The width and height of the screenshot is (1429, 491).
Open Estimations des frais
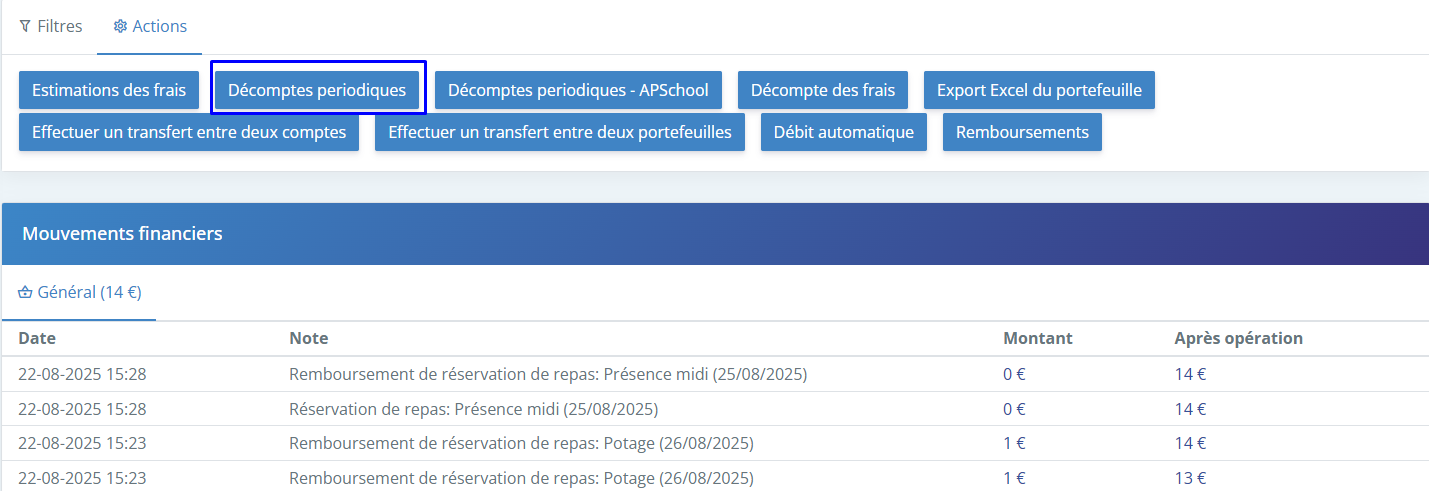(x=109, y=90)
